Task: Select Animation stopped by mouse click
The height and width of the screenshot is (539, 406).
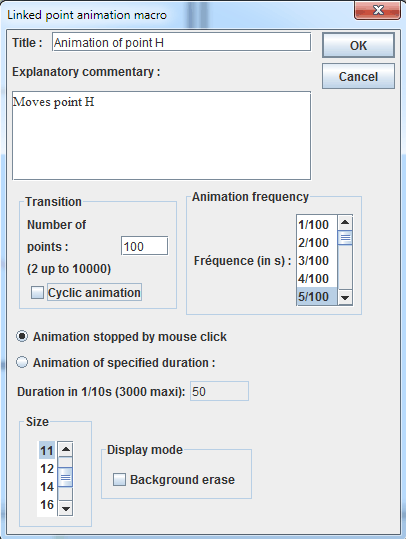Action: click(x=22, y=337)
